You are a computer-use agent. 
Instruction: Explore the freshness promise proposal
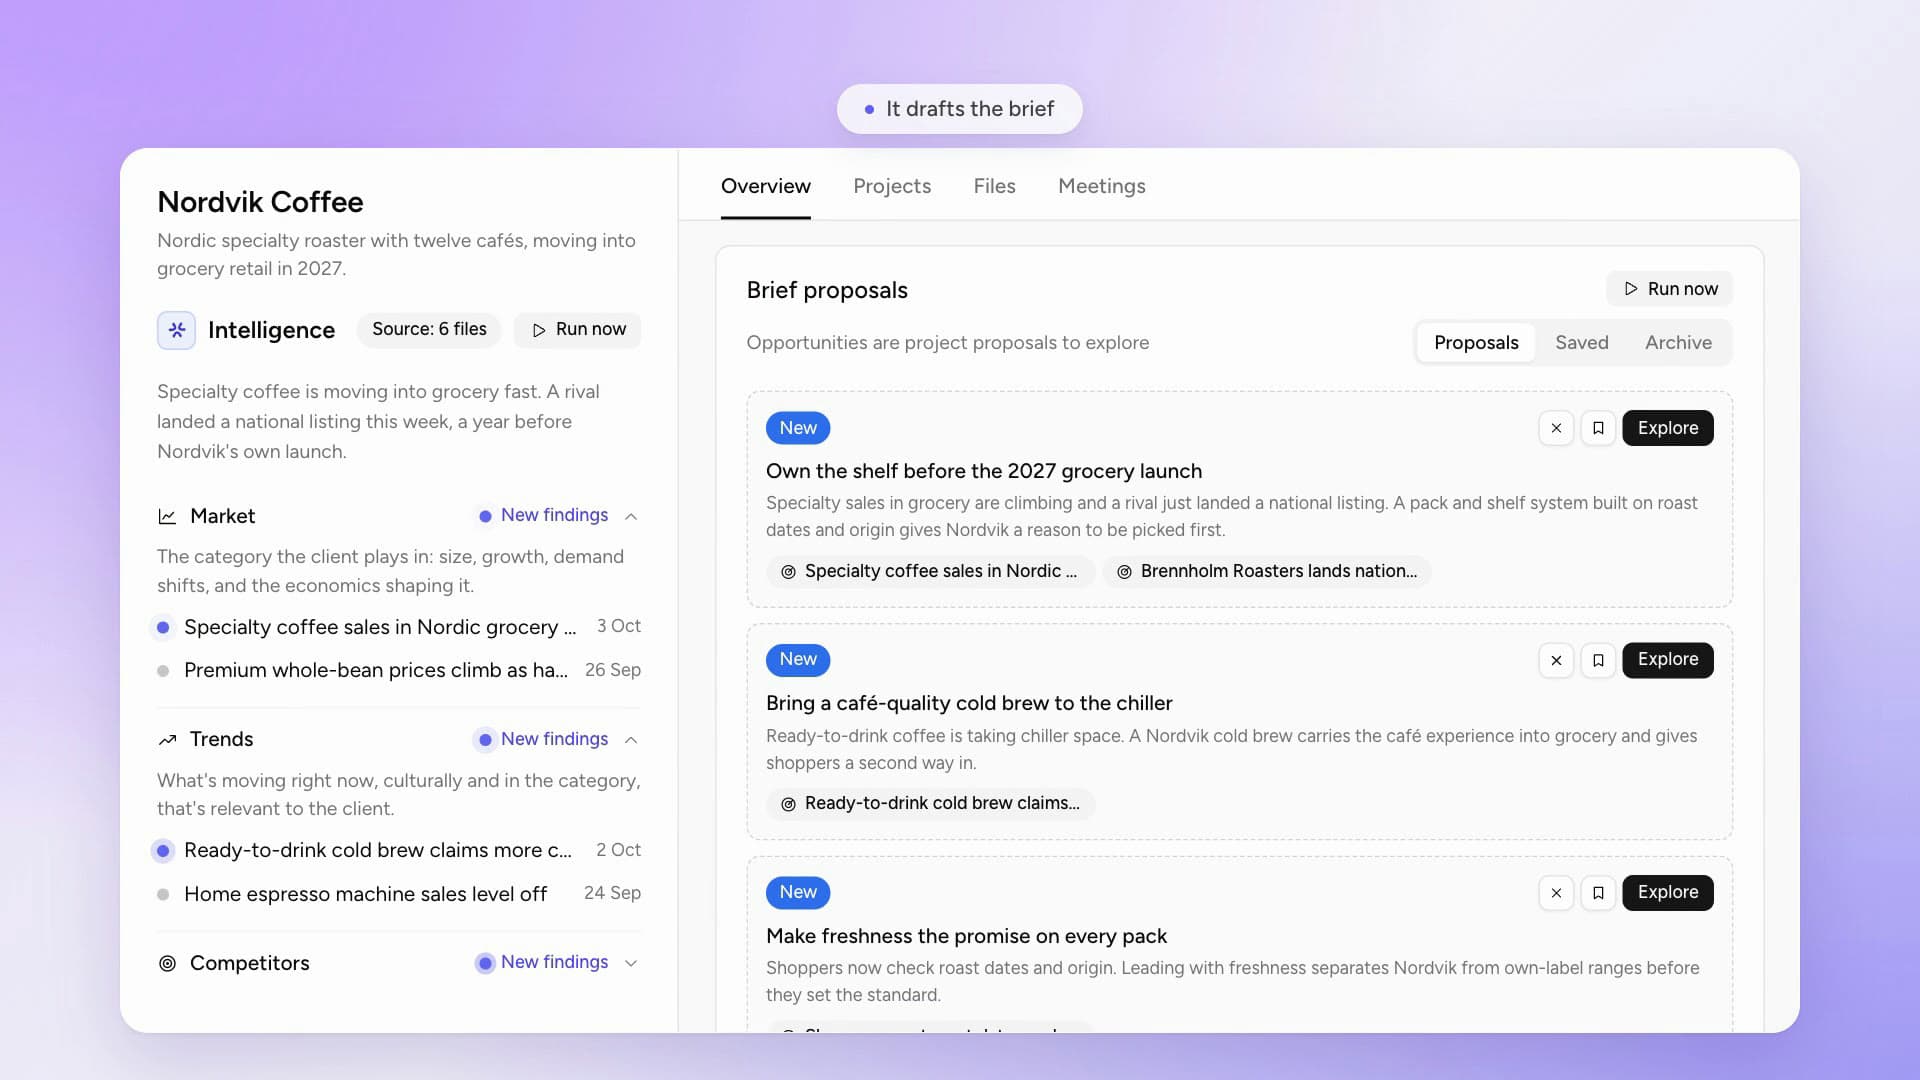point(1667,893)
